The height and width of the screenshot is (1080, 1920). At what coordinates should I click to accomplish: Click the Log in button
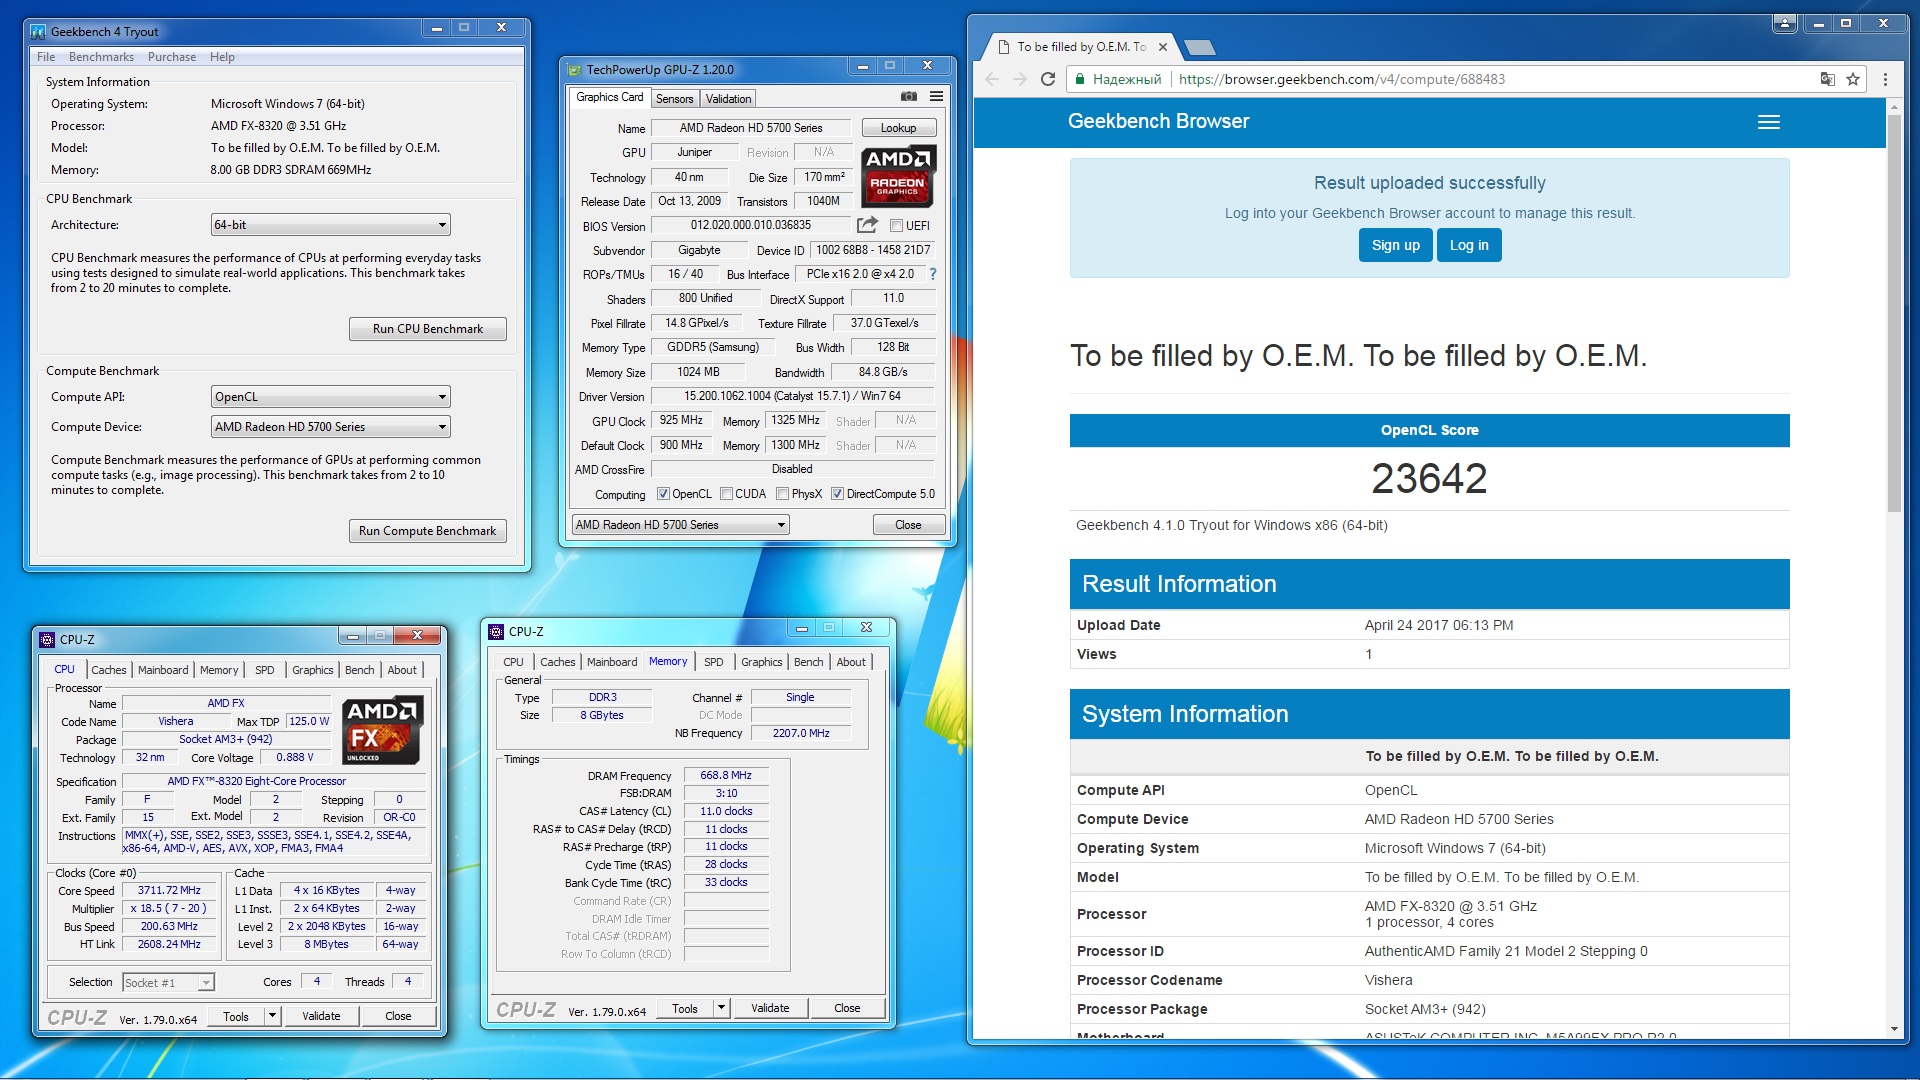coord(1469,245)
